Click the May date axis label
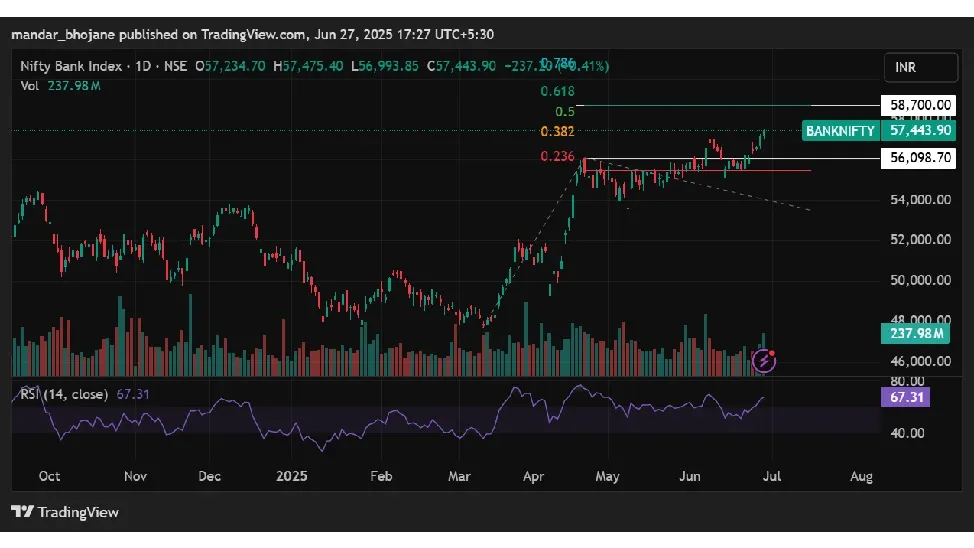974x548 pixels. tap(607, 476)
